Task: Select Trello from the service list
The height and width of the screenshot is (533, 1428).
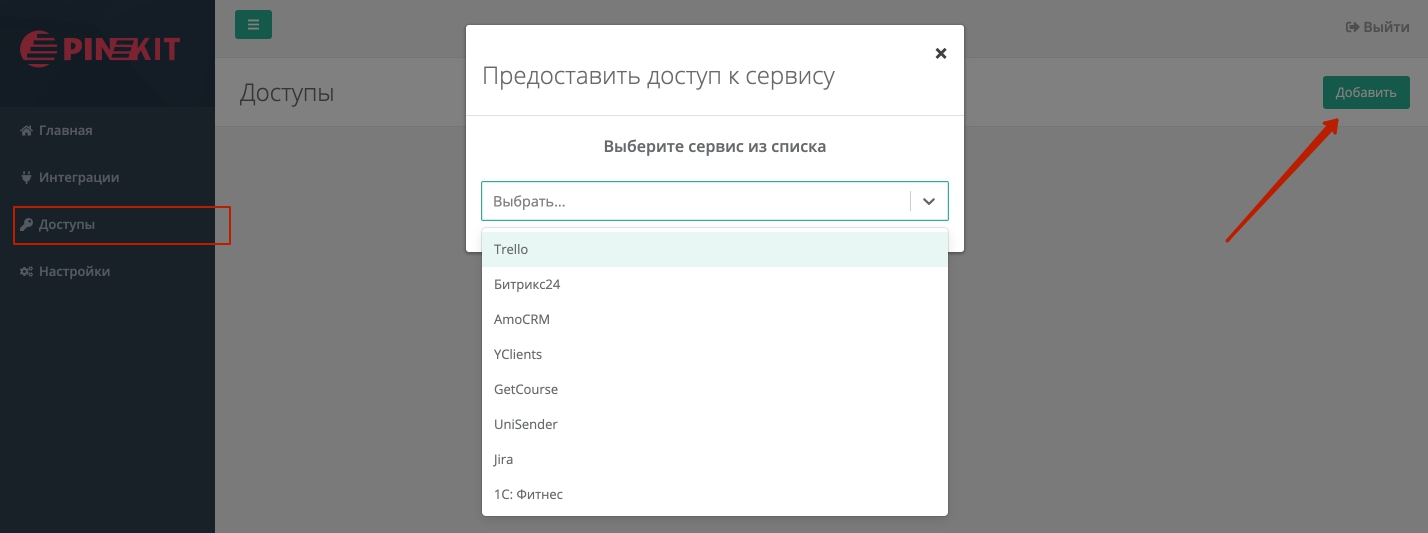Action: (714, 250)
